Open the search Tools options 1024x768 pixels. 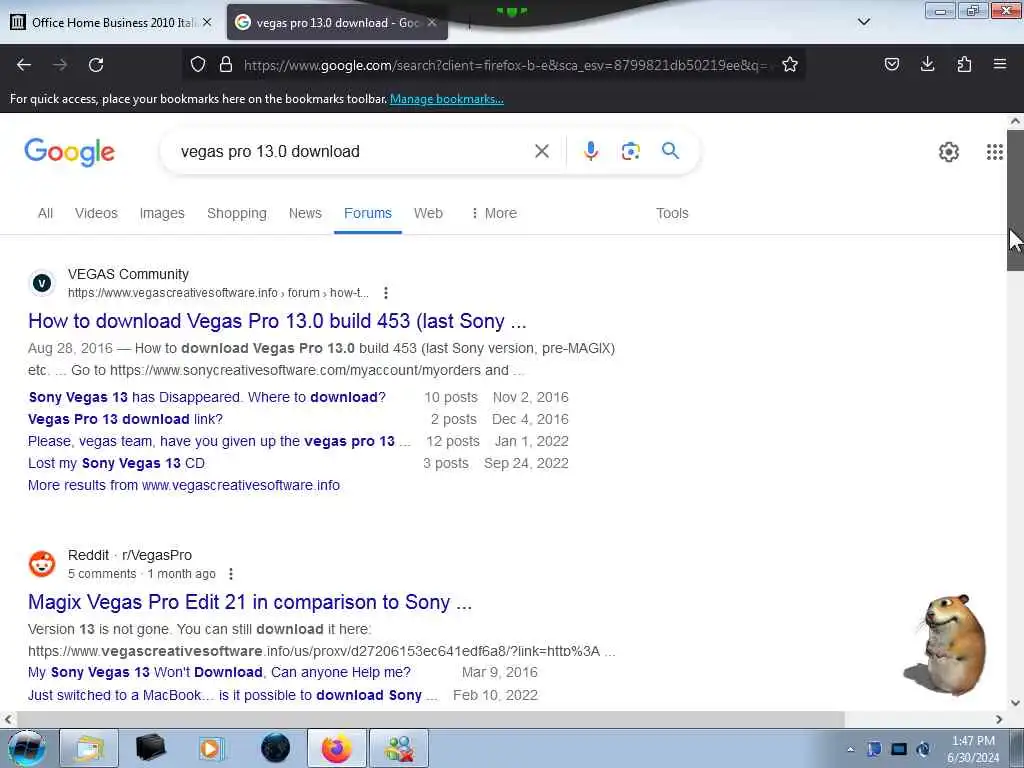click(672, 214)
